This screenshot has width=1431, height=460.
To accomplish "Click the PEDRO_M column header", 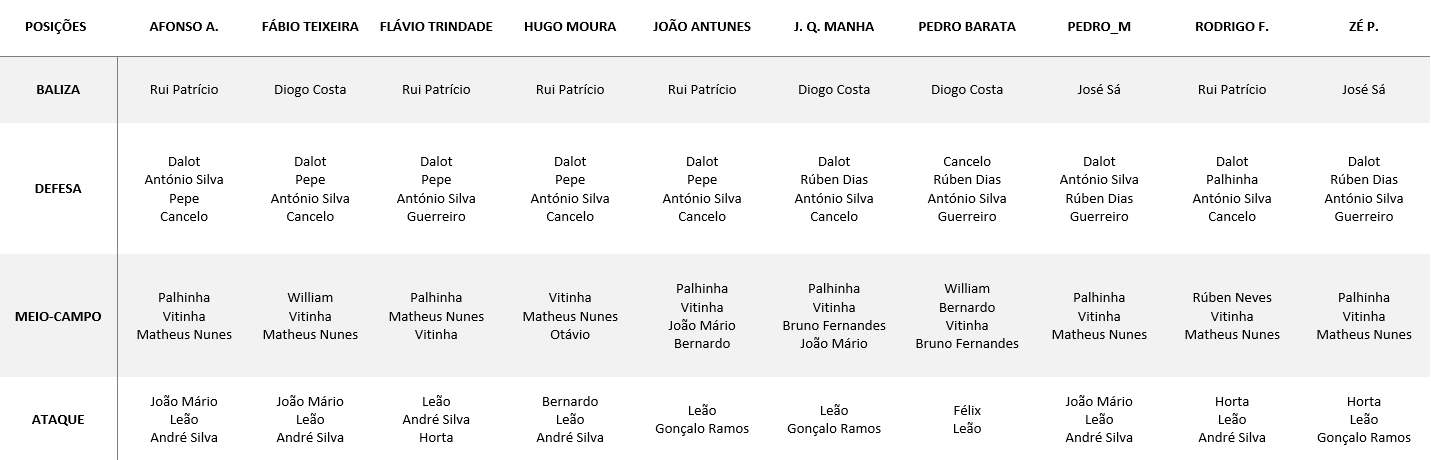I will 1099,27.
